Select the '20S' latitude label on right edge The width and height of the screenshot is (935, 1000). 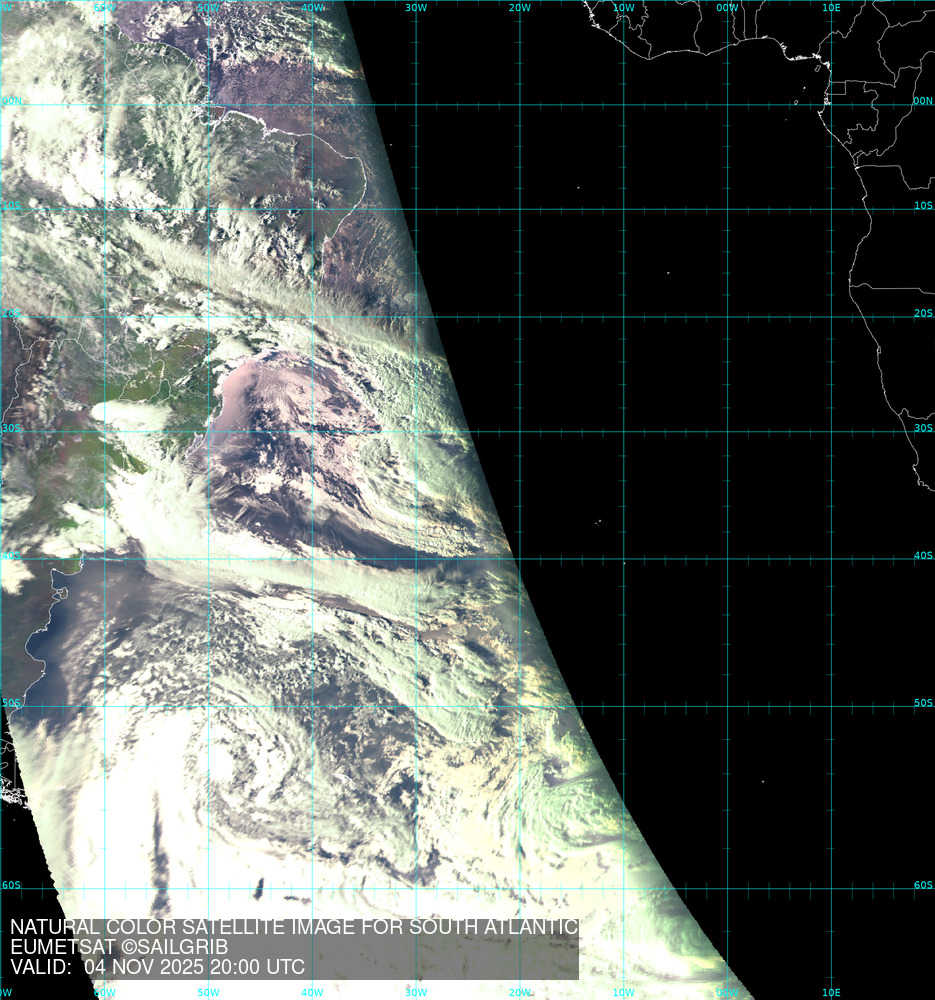pos(922,313)
